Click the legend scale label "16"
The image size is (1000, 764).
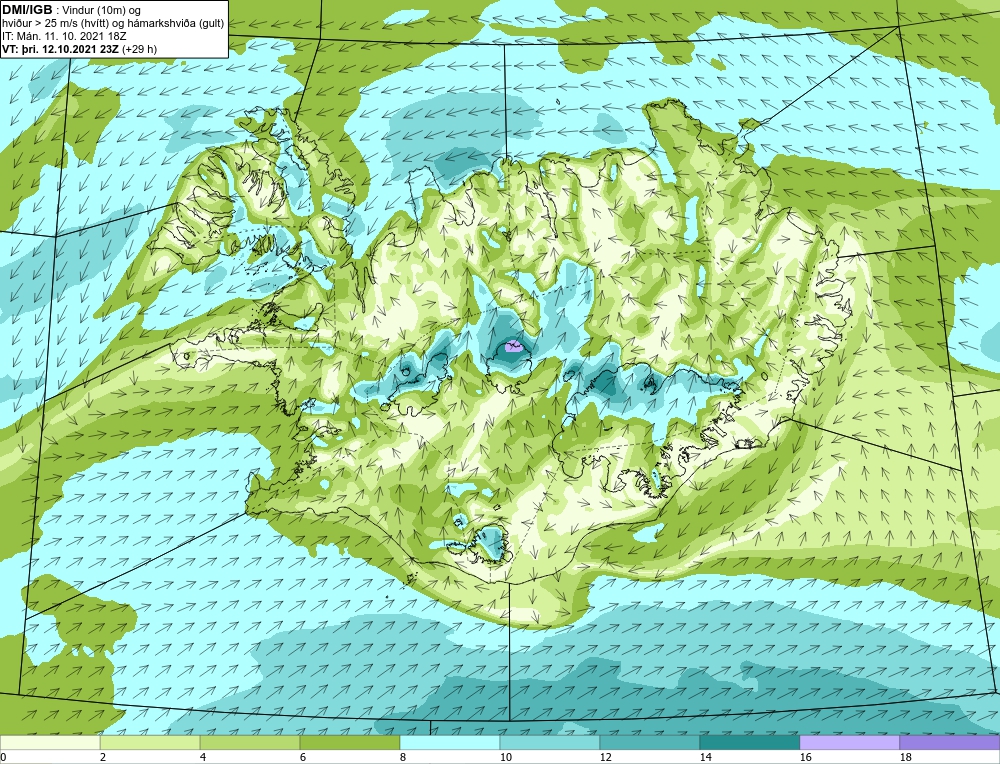[805, 757]
